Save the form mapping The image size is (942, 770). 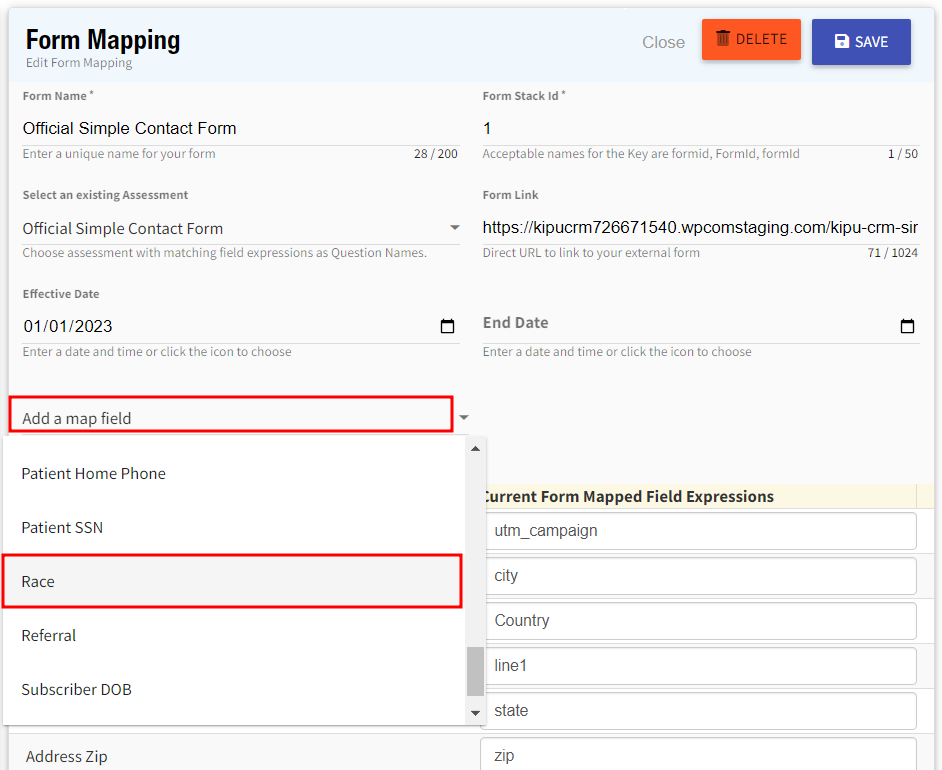(861, 42)
